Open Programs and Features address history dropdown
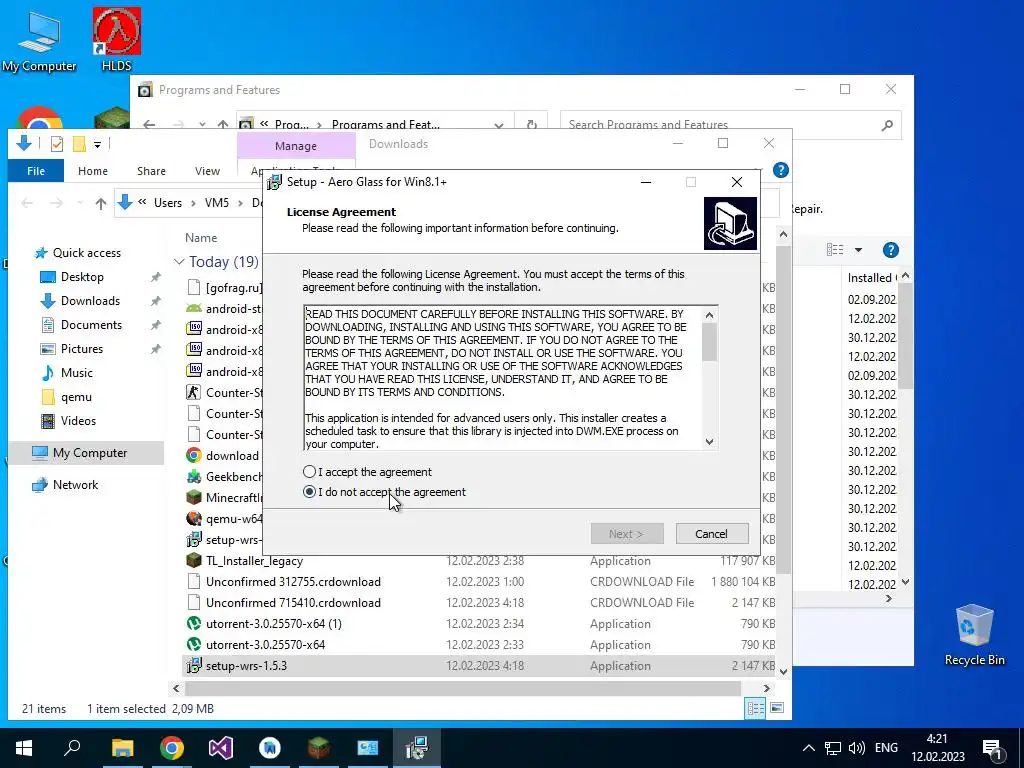This screenshot has height=768, width=1024. (x=499, y=125)
